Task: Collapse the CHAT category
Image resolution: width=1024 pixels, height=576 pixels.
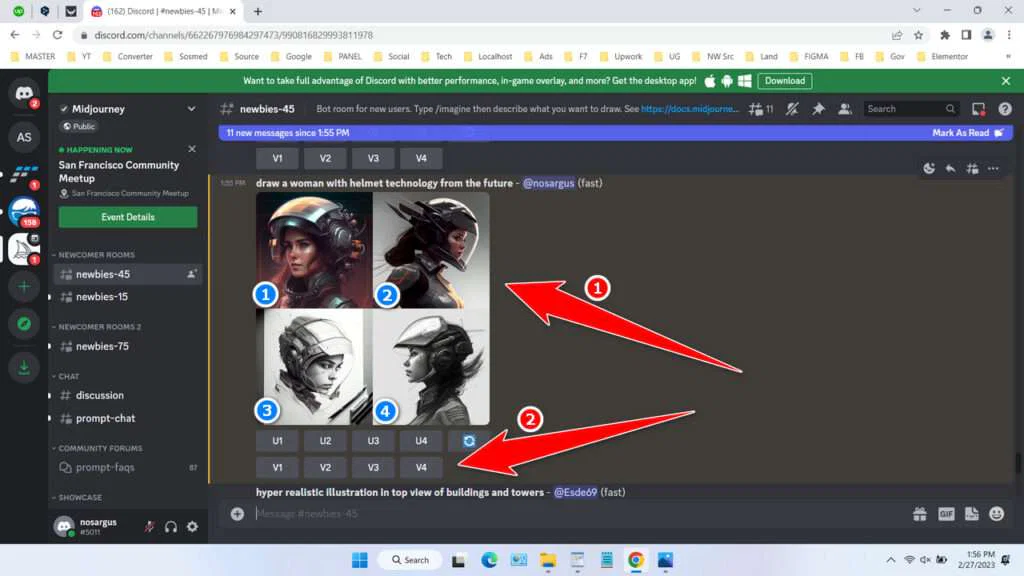Action: pos(66,375)
